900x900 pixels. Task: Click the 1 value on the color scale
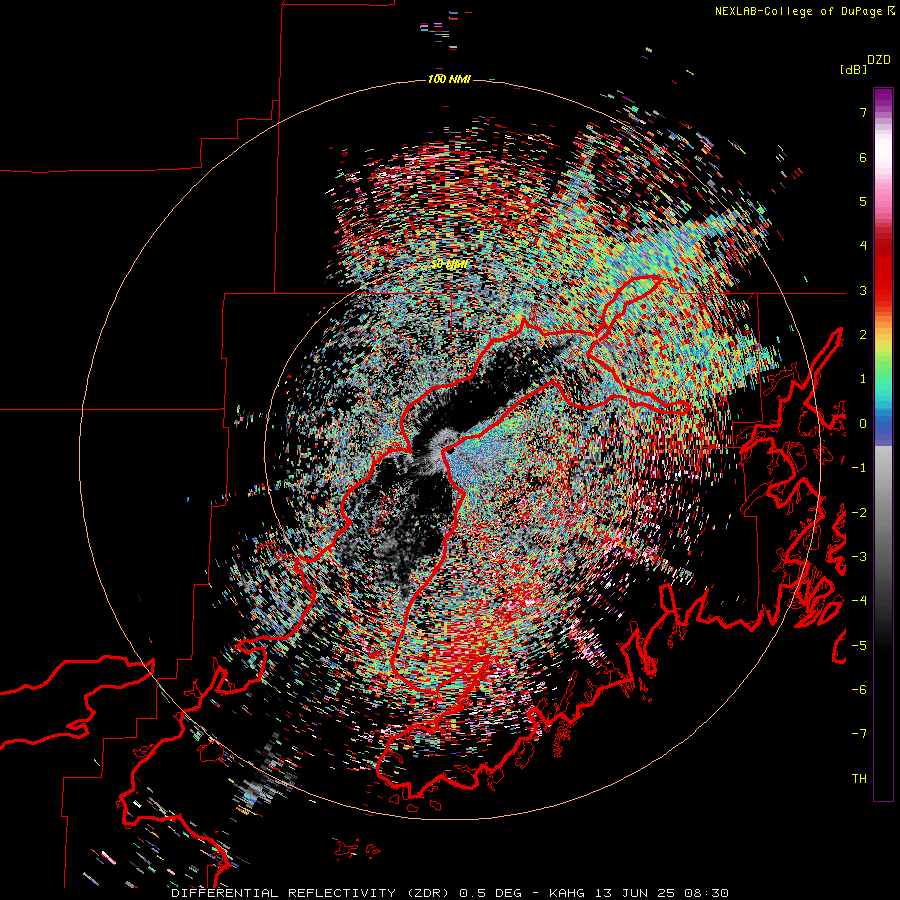point(863,379)
